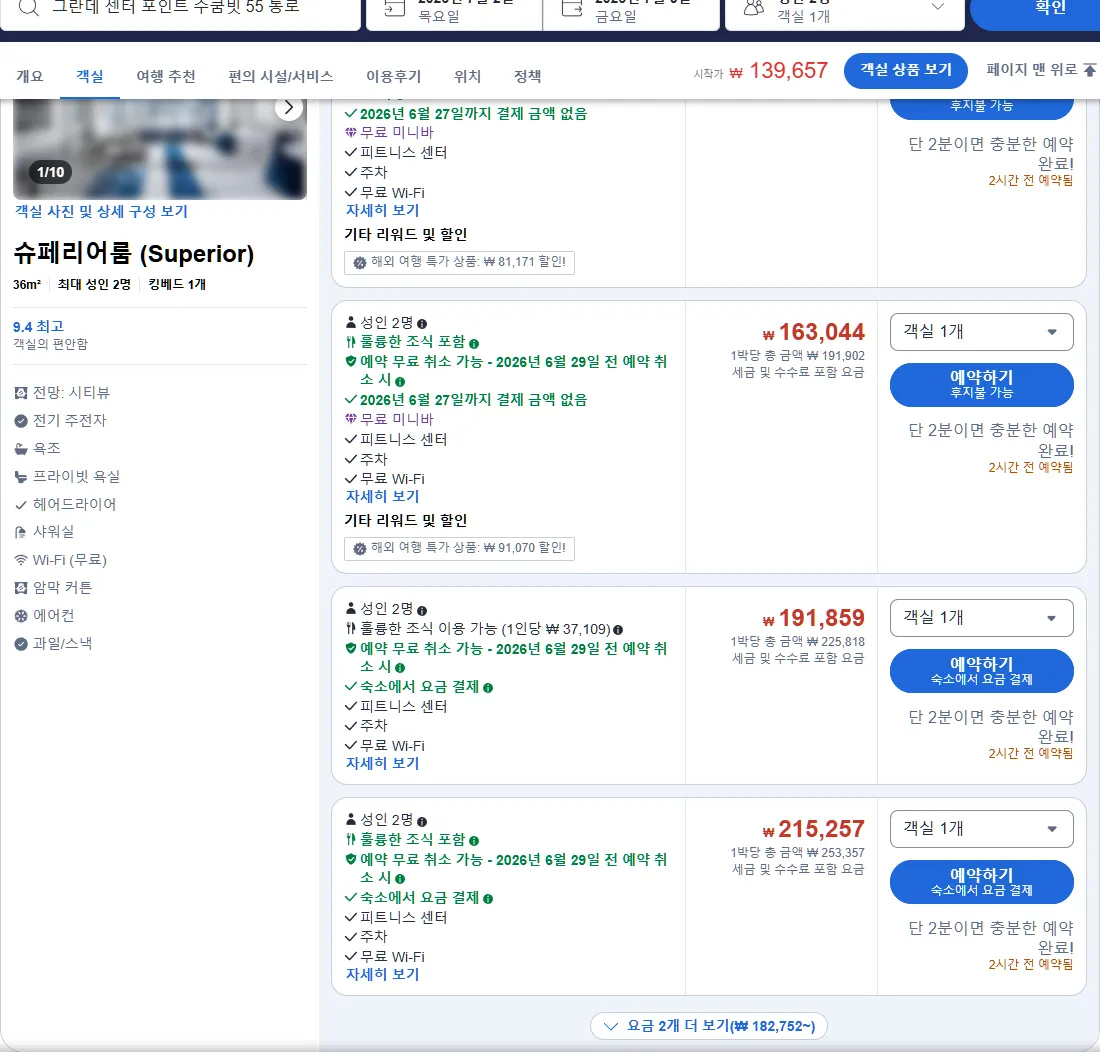1100x1054 pixels.
Task: Click the search magnifier icon in the search bar
Action: click(x=29, y=7)
